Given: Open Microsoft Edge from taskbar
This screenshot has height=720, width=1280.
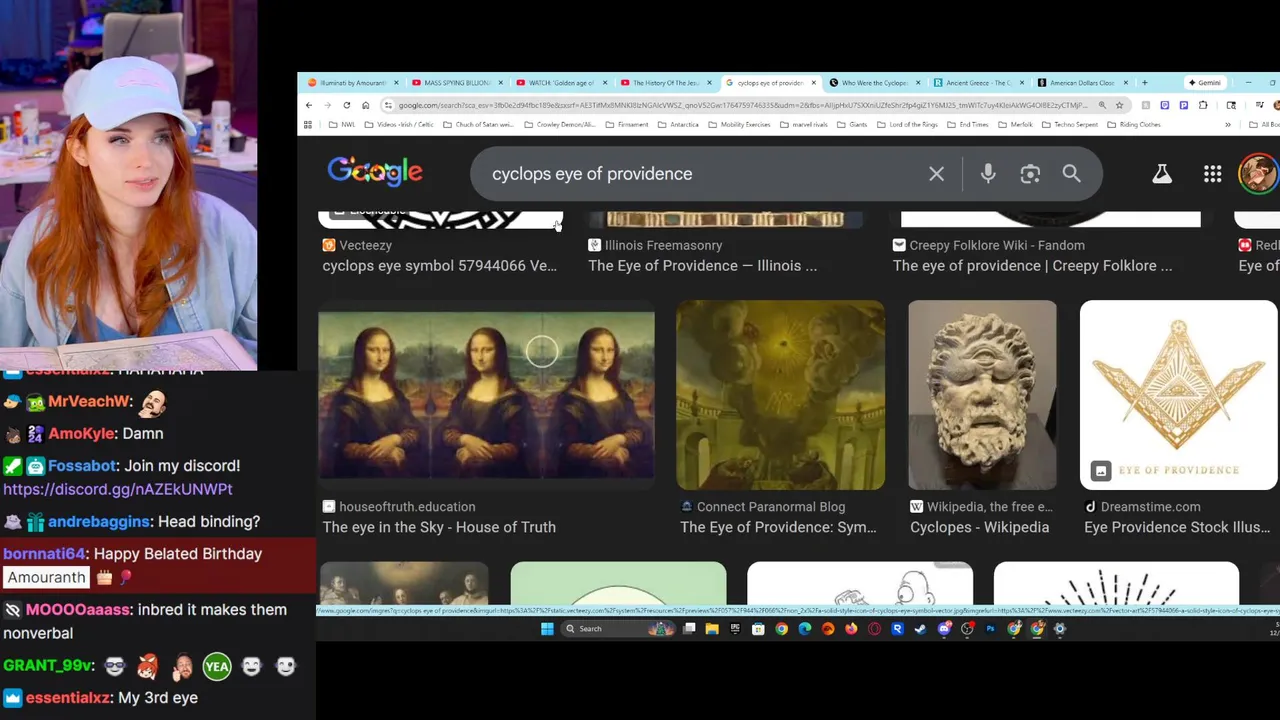Looking at the screenshot, I should point(805,628).
